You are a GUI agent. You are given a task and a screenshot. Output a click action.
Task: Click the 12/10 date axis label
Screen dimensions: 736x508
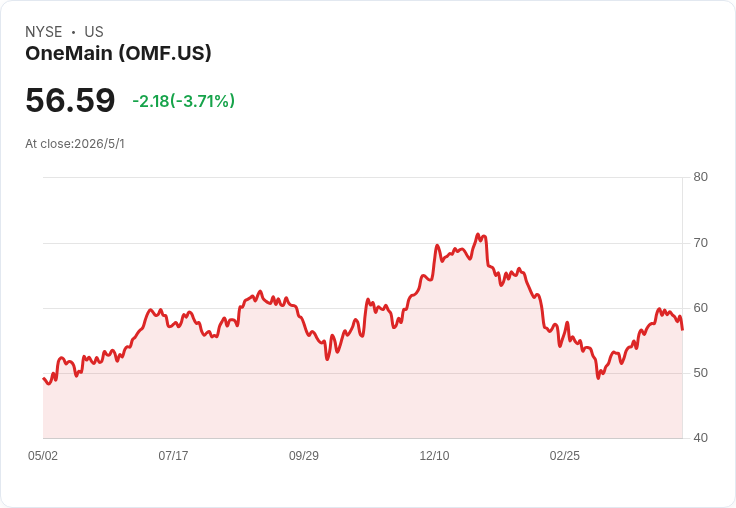tap(434, 456)
